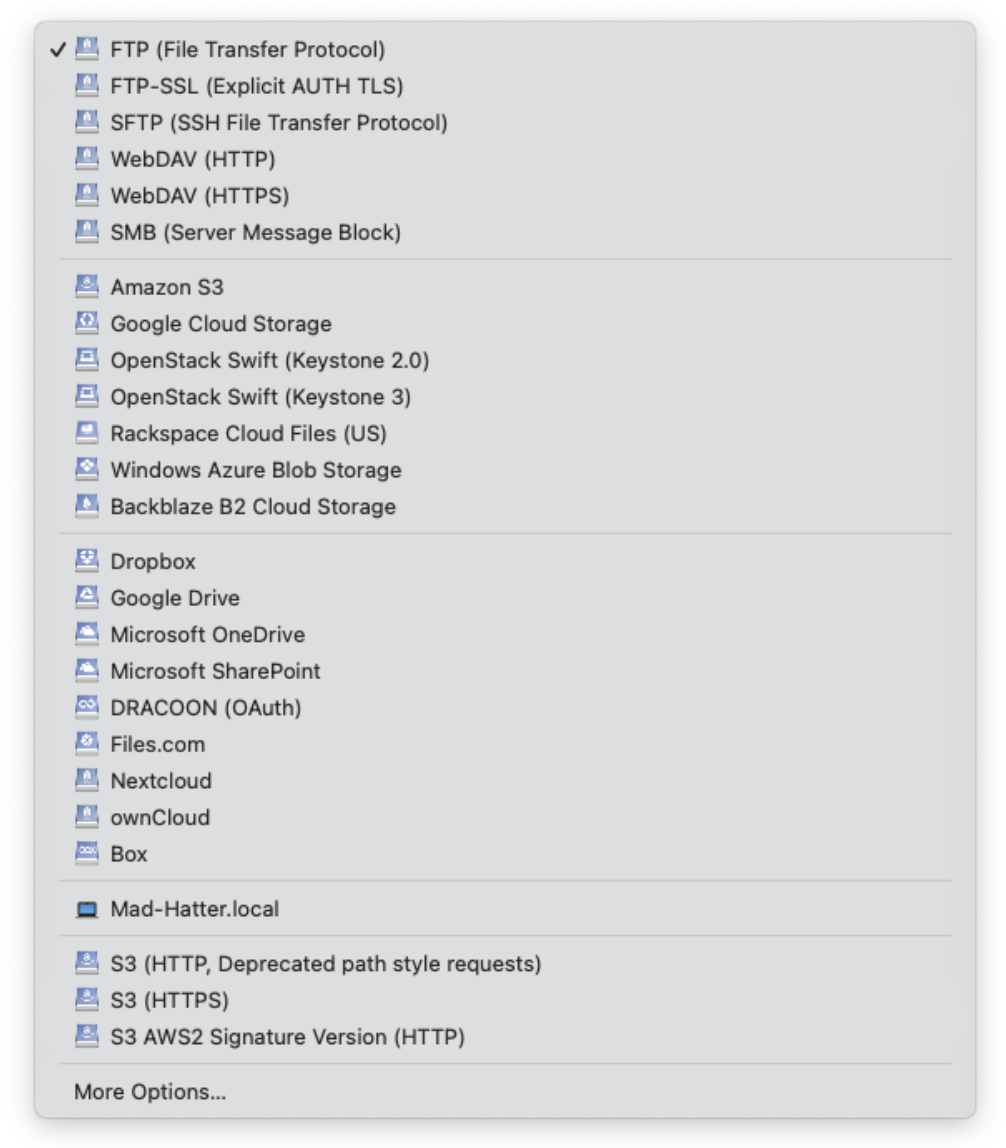Choose Rackspace Cloud Files (US)
Viewport: 1006px width, 1148px height.
(248, 434)
